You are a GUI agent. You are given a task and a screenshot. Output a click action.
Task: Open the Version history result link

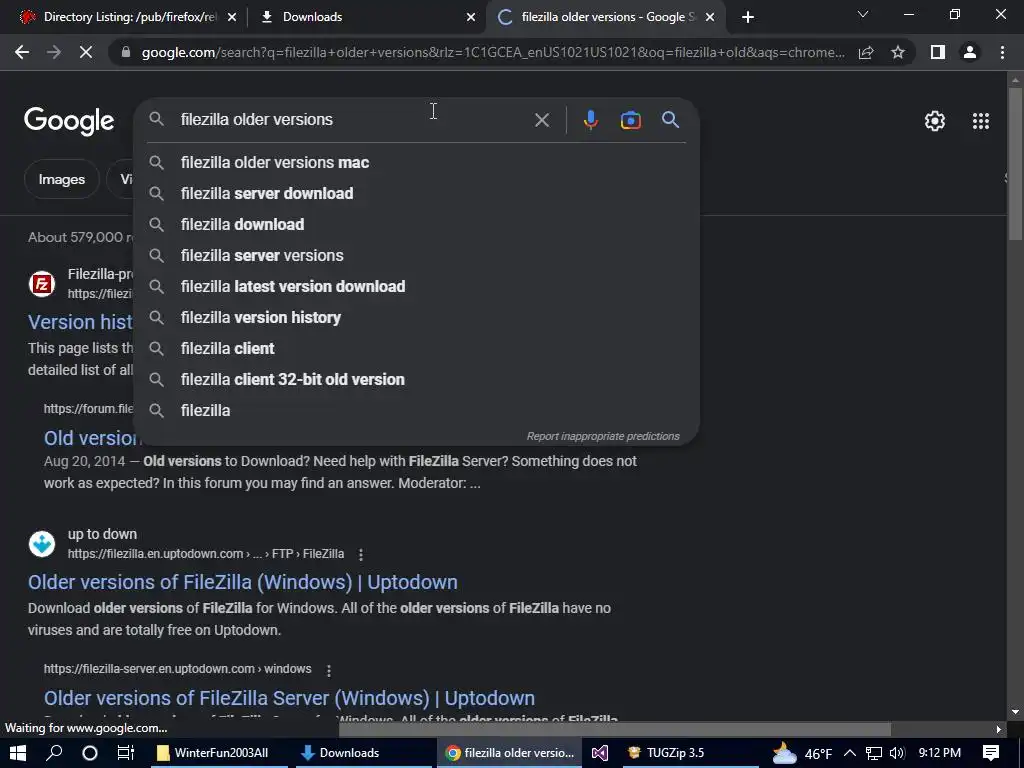(80, 322)
